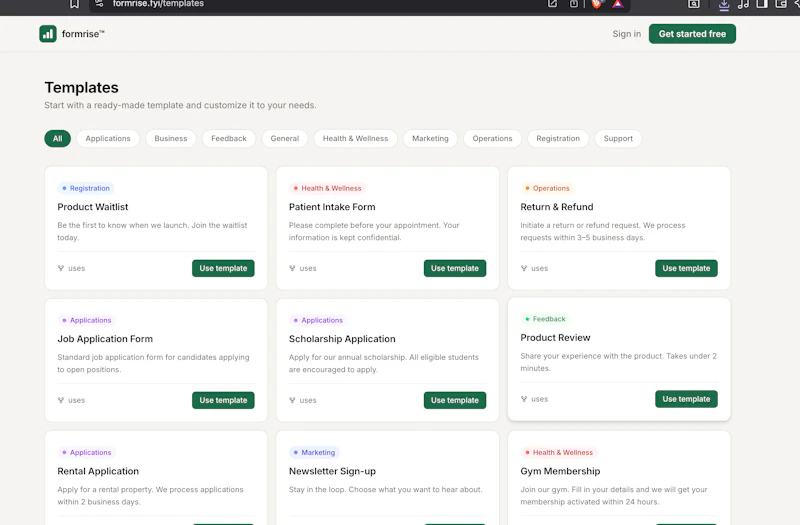Open the Scholarship Application card title
The width and height of the screenshot is (800, 525).
tap(342, 339)
